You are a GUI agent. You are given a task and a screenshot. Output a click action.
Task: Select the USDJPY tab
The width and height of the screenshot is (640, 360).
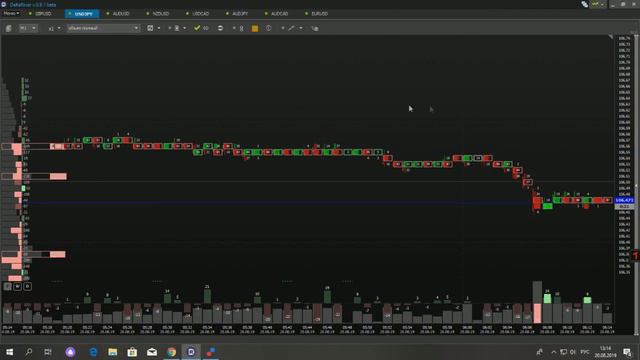tap(82, 14)
